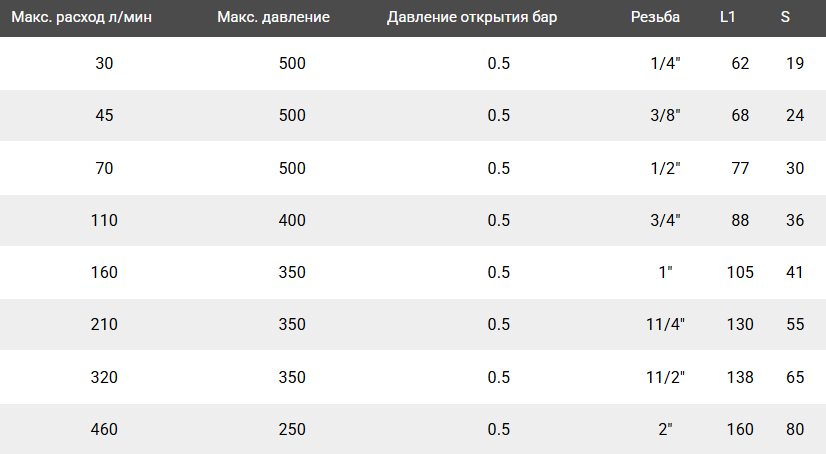Click the 11/4" thread value
Viewport: 826px width, 454px height.
tap(665, 325)
